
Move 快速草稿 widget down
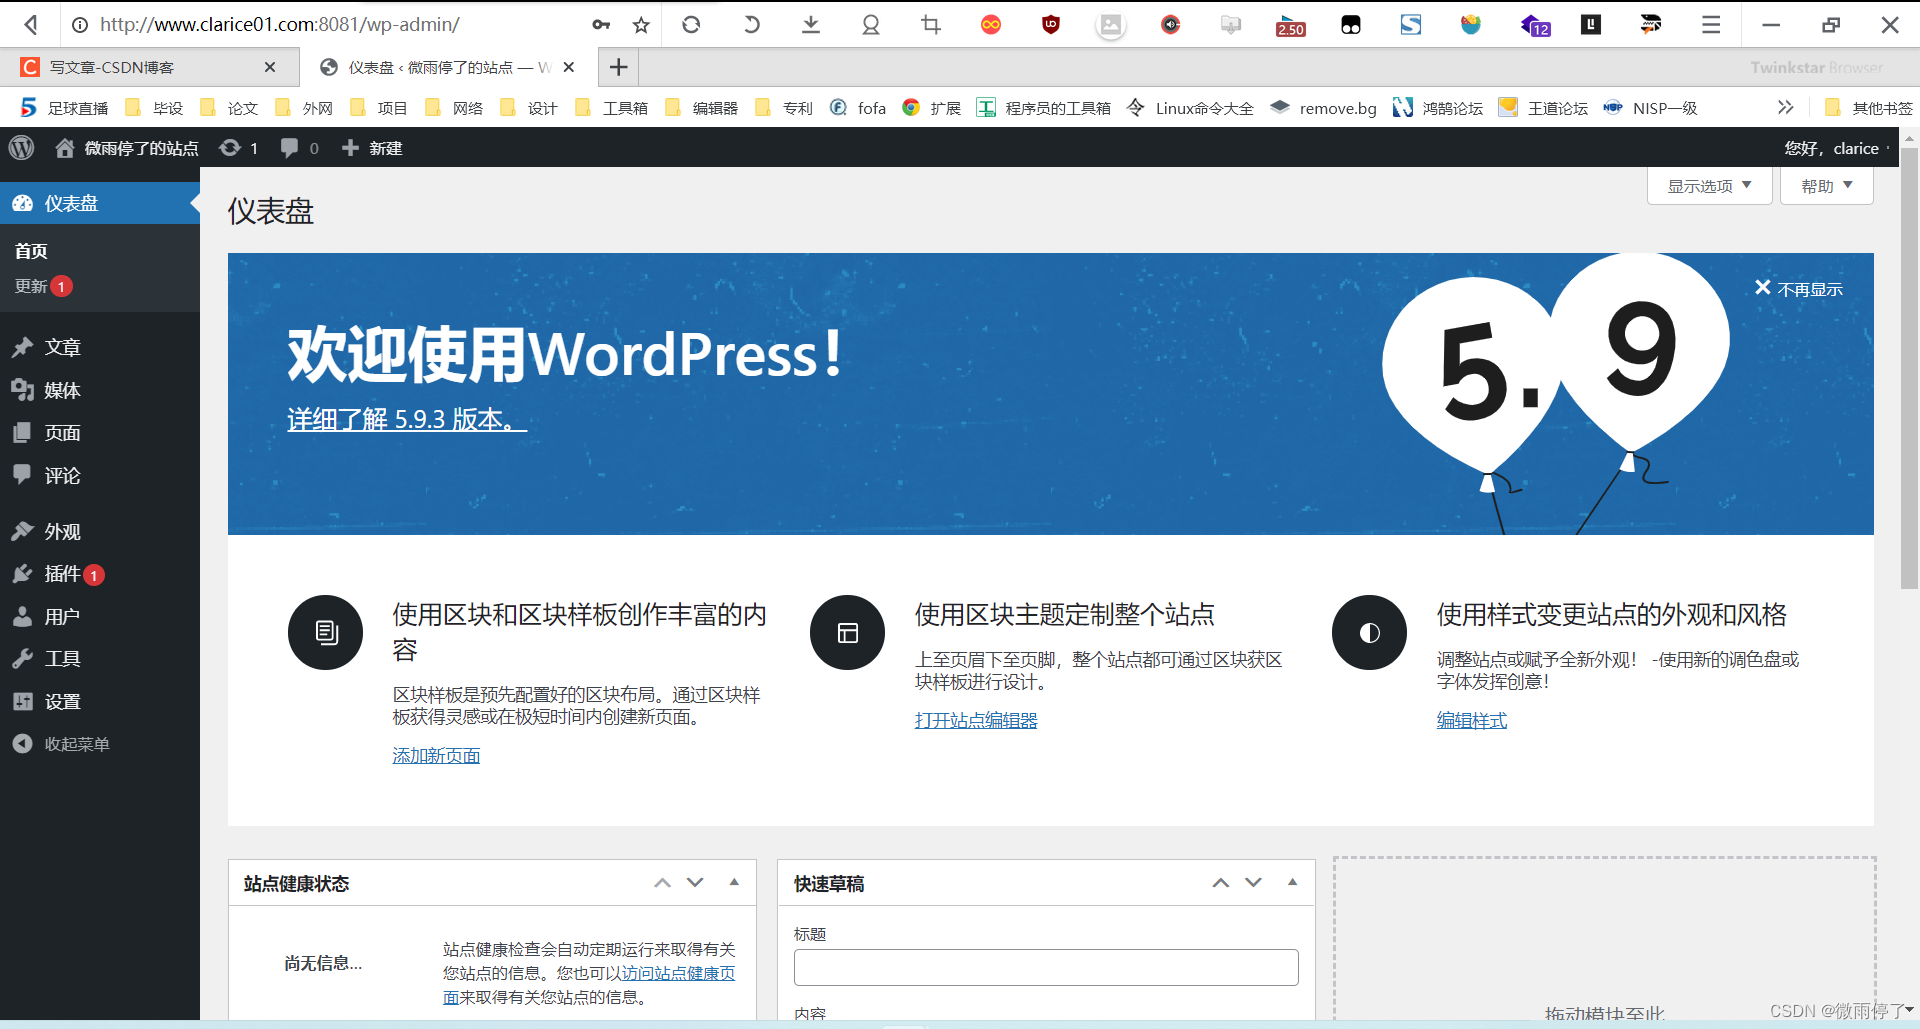1253,883
